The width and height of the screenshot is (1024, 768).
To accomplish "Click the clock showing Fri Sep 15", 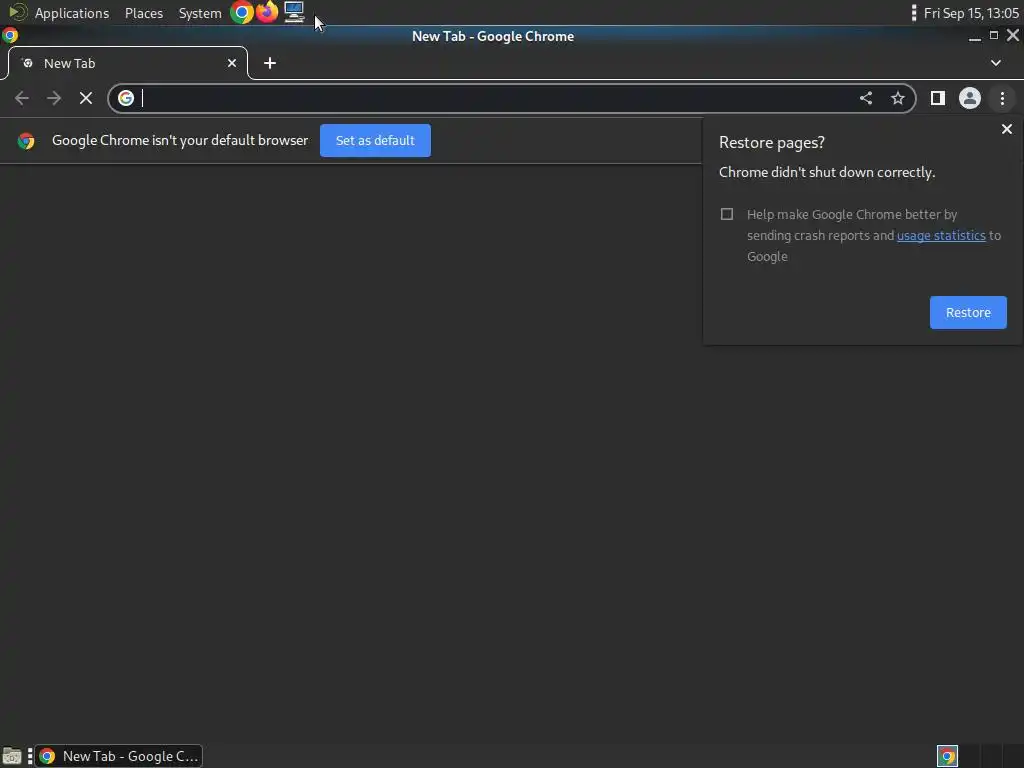I will pyautogui.click(x=971, y=13).
